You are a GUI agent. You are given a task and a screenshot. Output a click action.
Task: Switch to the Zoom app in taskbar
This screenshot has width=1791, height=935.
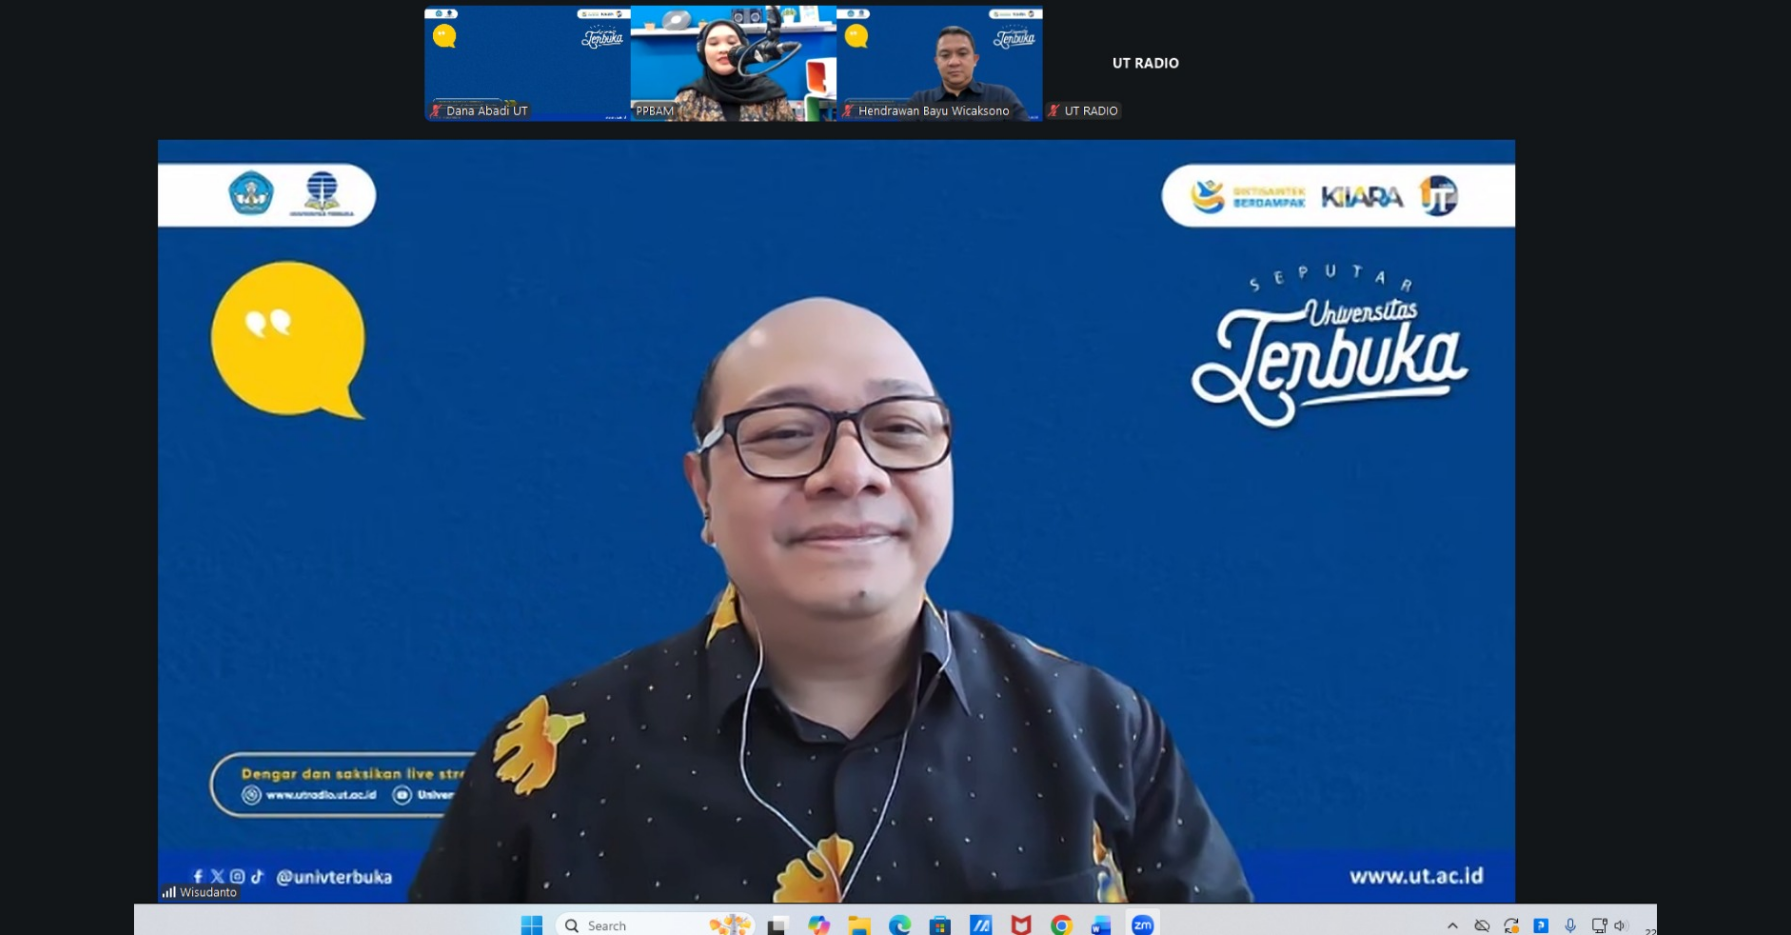click(1142, 925)
